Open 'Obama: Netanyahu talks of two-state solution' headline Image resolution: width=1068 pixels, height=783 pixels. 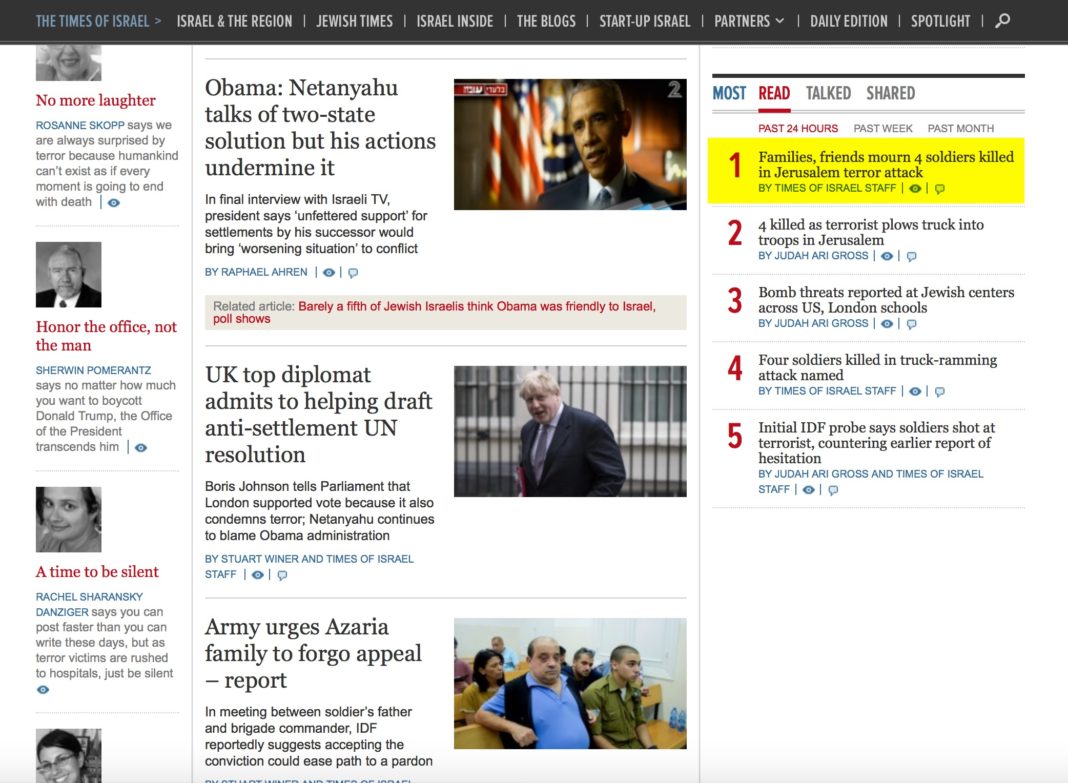(x=320, y=127)
